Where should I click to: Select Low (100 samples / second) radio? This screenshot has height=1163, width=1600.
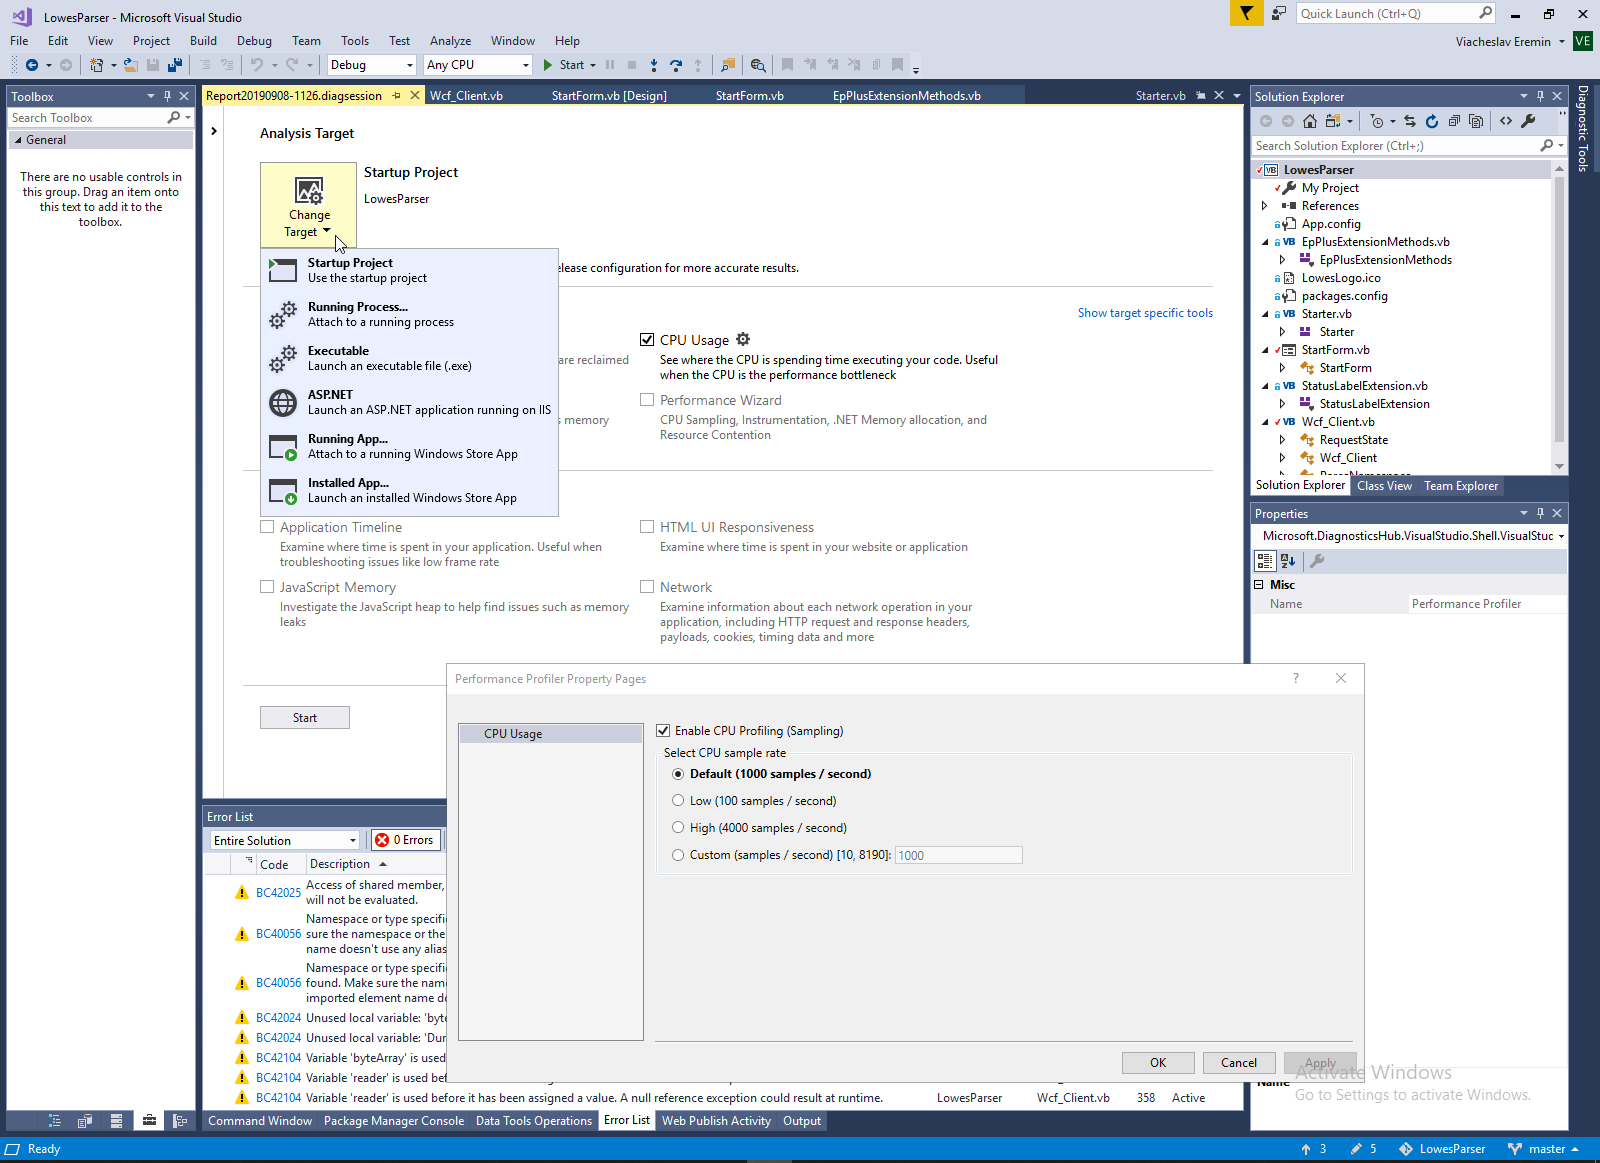678,801
